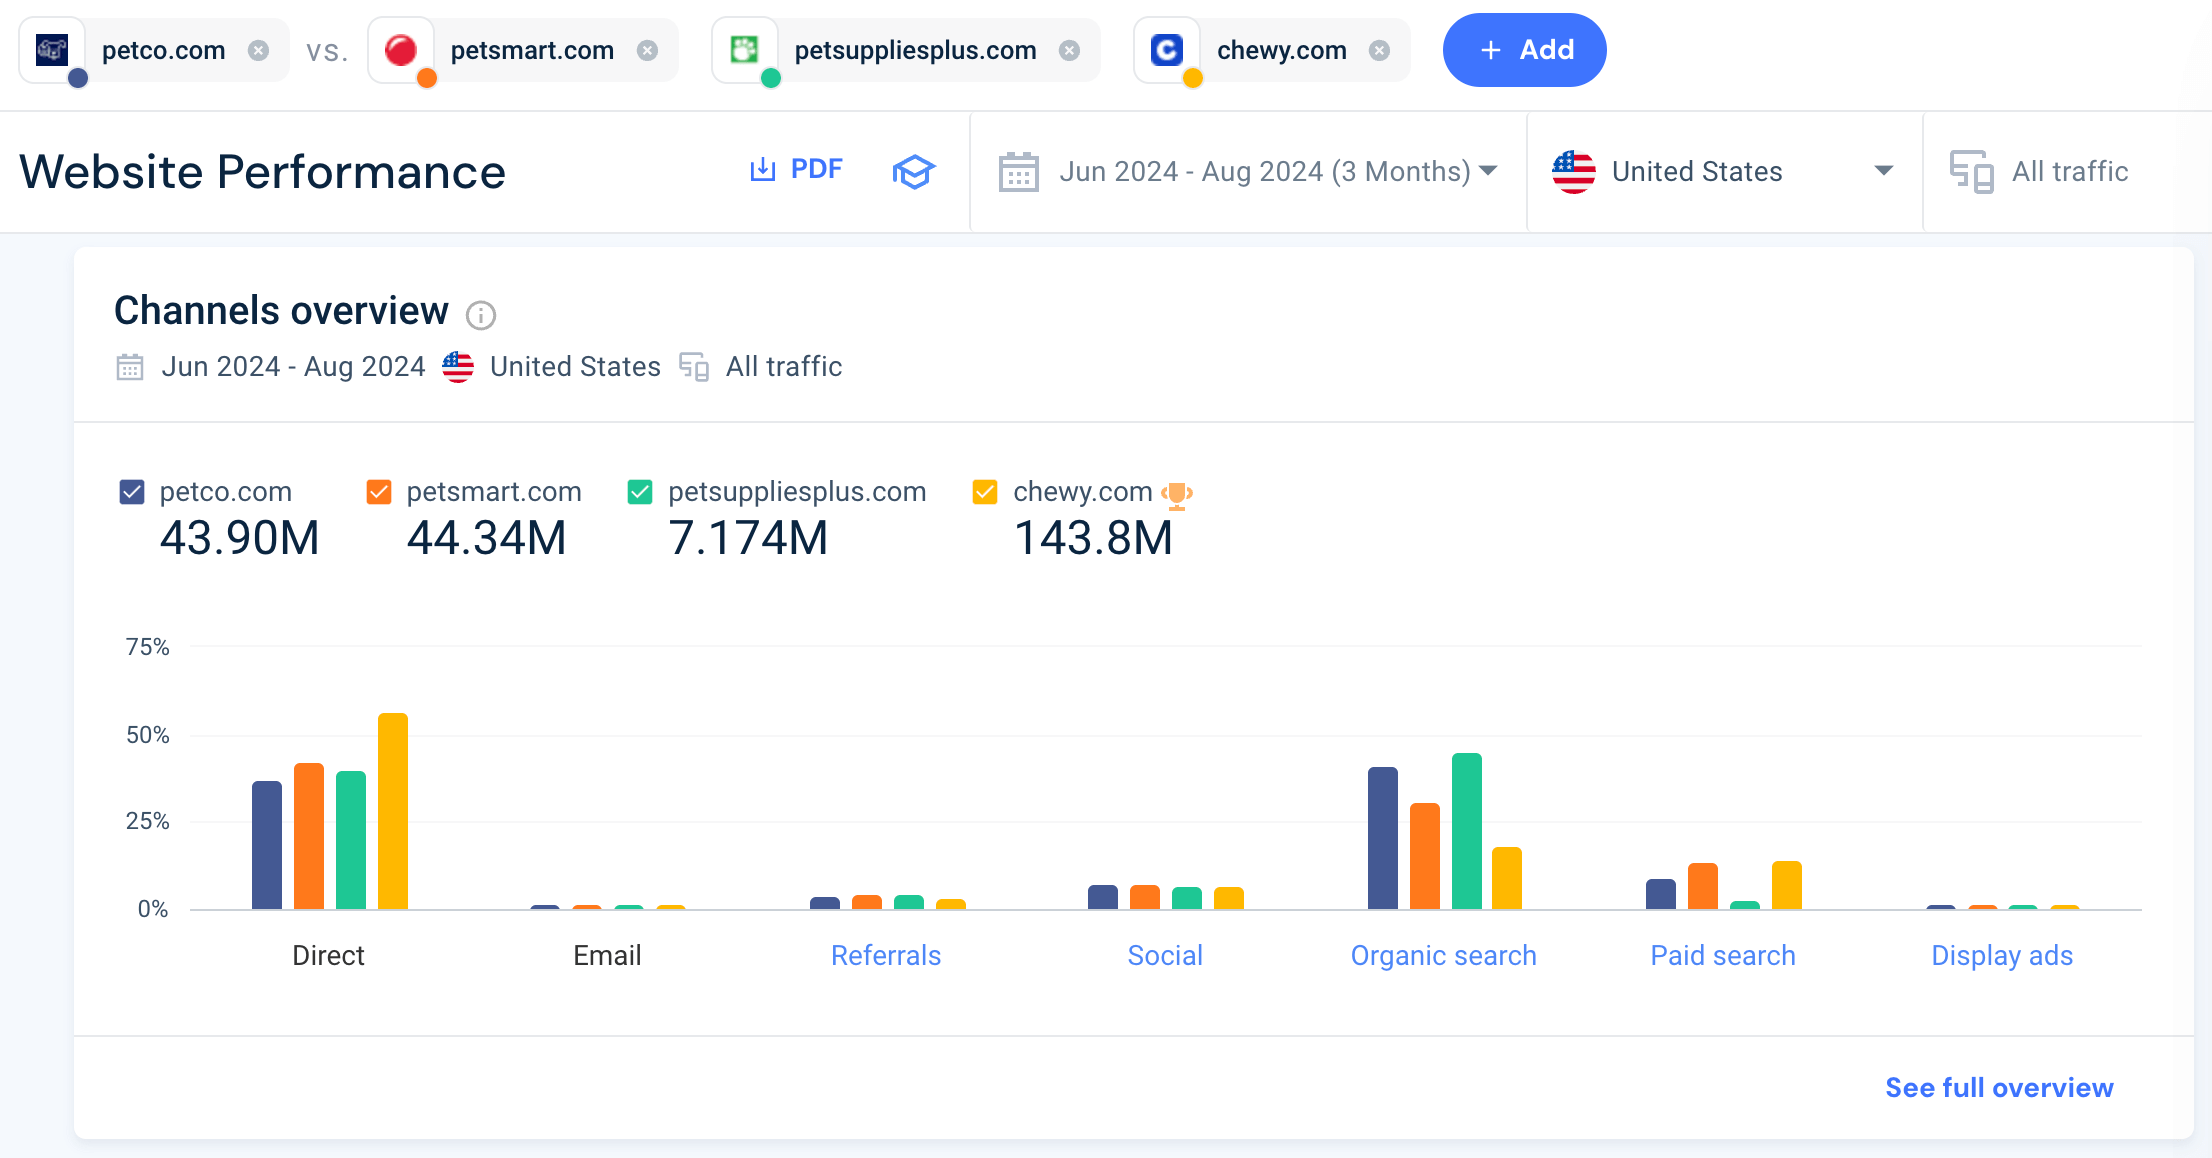This screenshot has height=1158, width=2212.
Task: Open the Social channel link
Action: 1165,956
